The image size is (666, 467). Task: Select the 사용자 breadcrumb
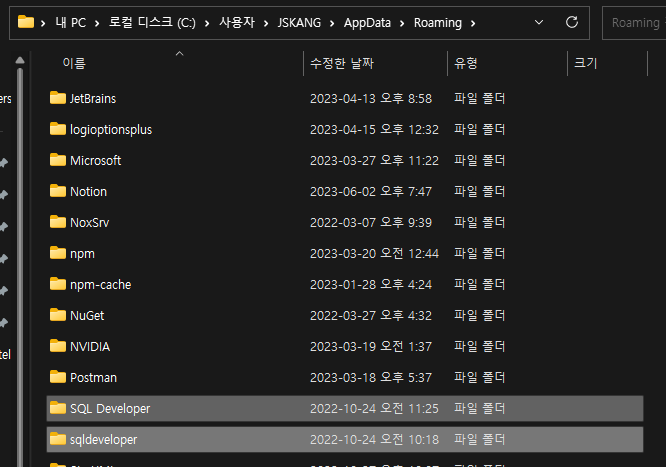[x=237, y=23]
